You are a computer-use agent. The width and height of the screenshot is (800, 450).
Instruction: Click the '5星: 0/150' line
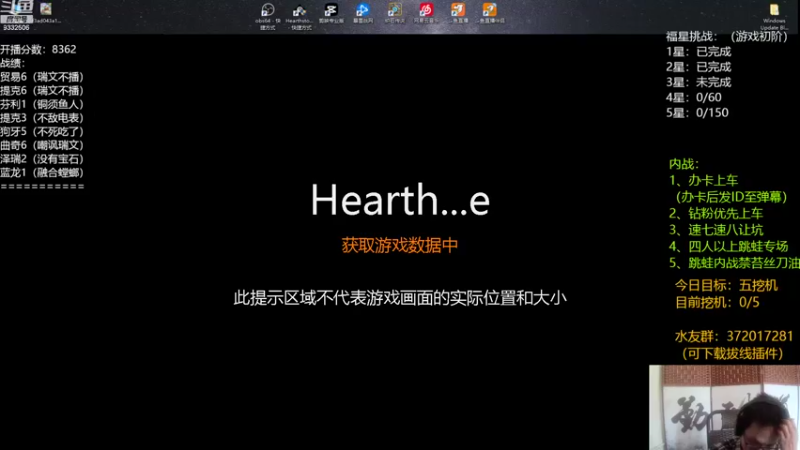697,113
